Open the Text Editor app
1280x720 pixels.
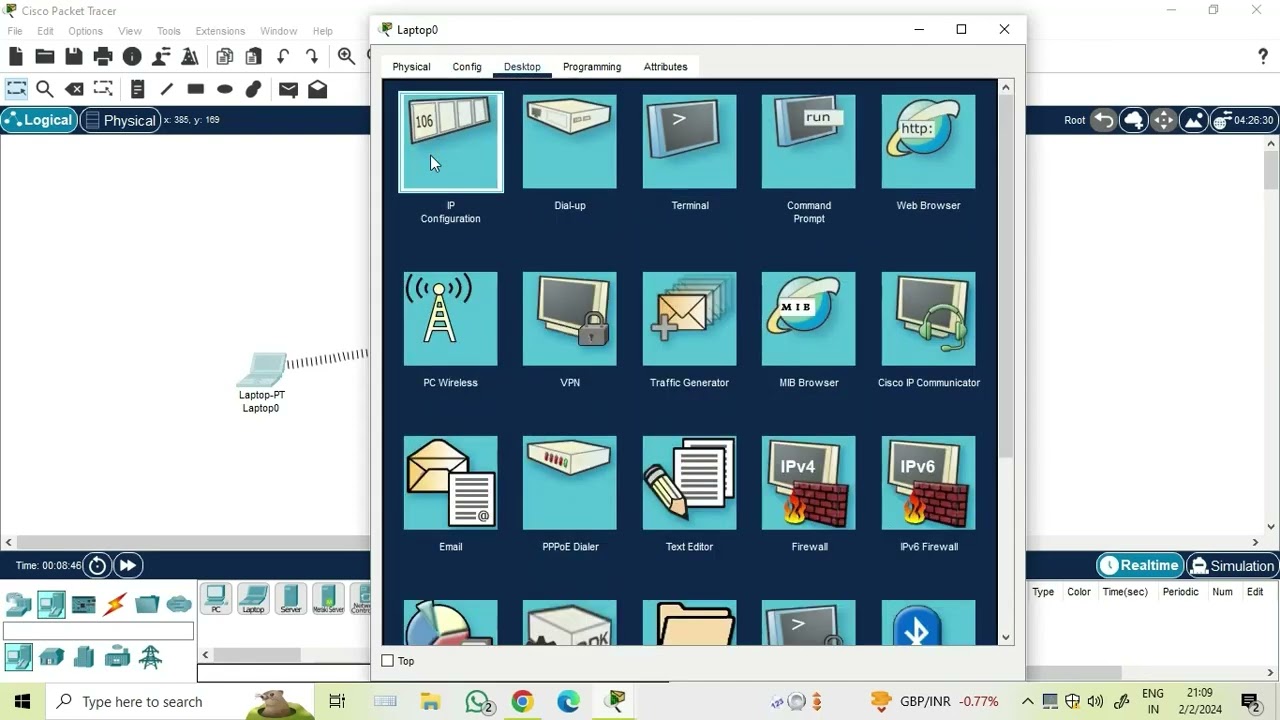(x=690, y=483)
